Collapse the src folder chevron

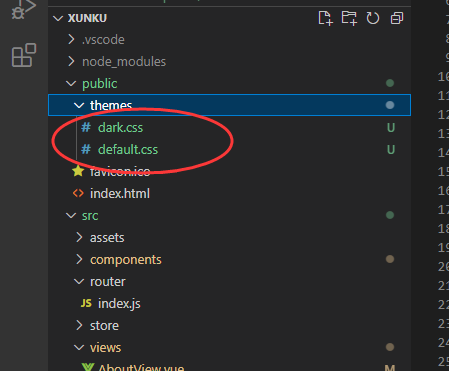pos(71,216)
